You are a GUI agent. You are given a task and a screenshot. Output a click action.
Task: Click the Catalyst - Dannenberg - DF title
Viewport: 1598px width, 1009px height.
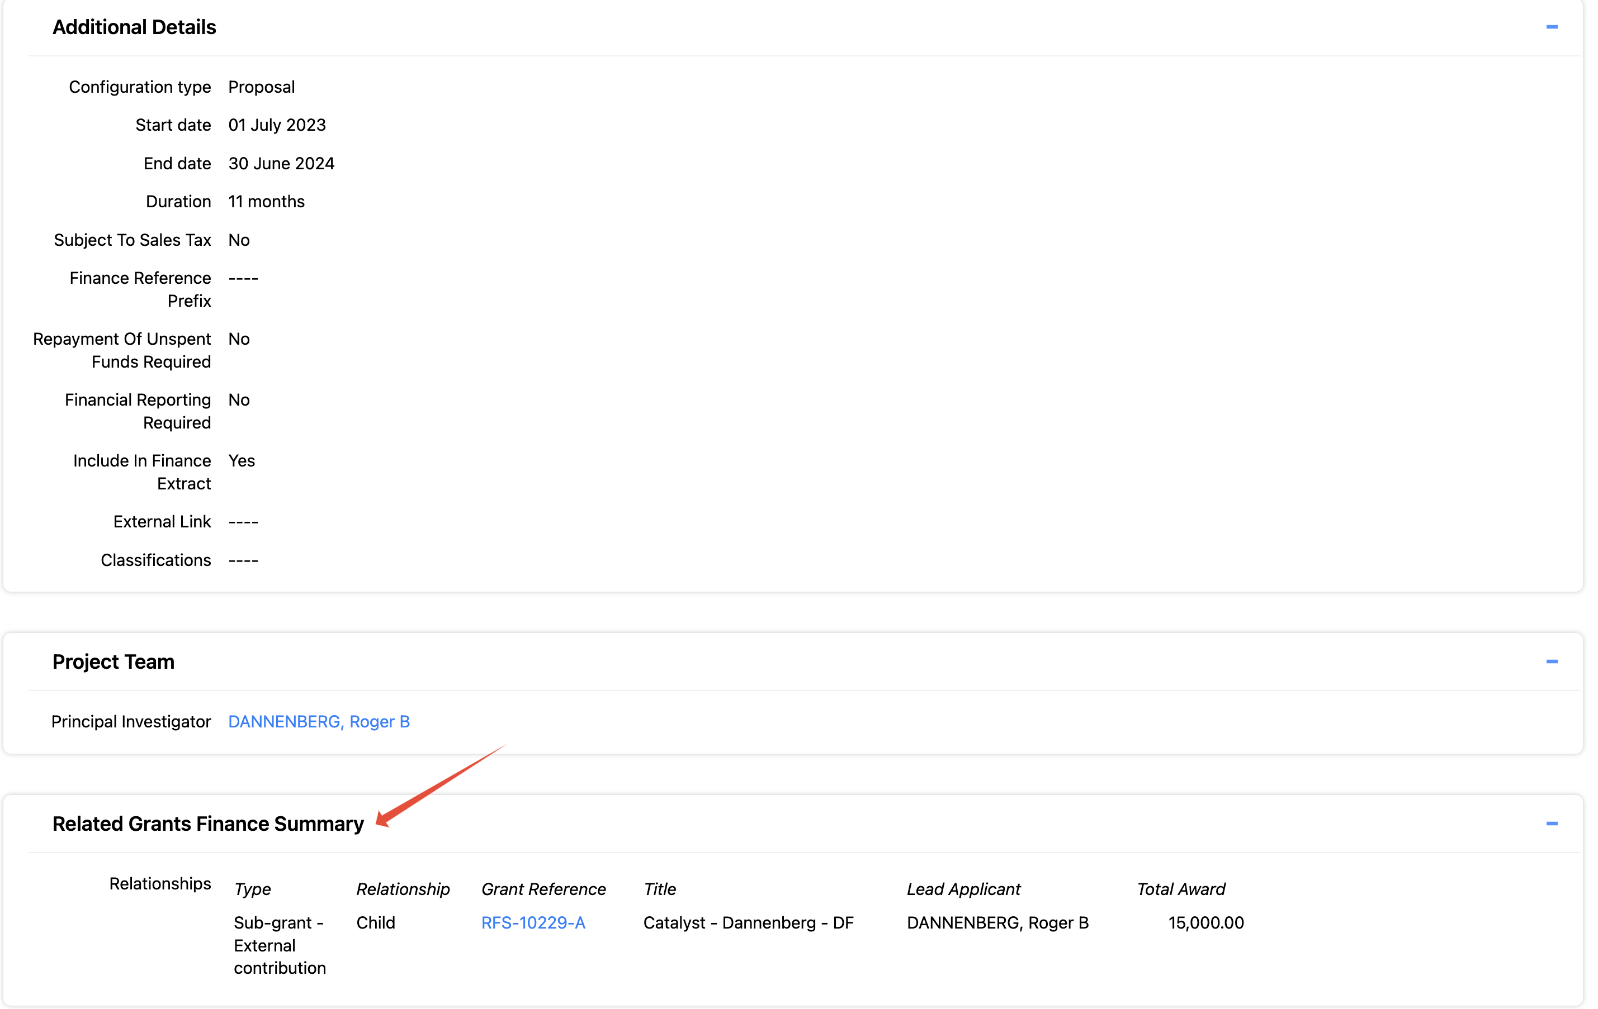[748, 923]
